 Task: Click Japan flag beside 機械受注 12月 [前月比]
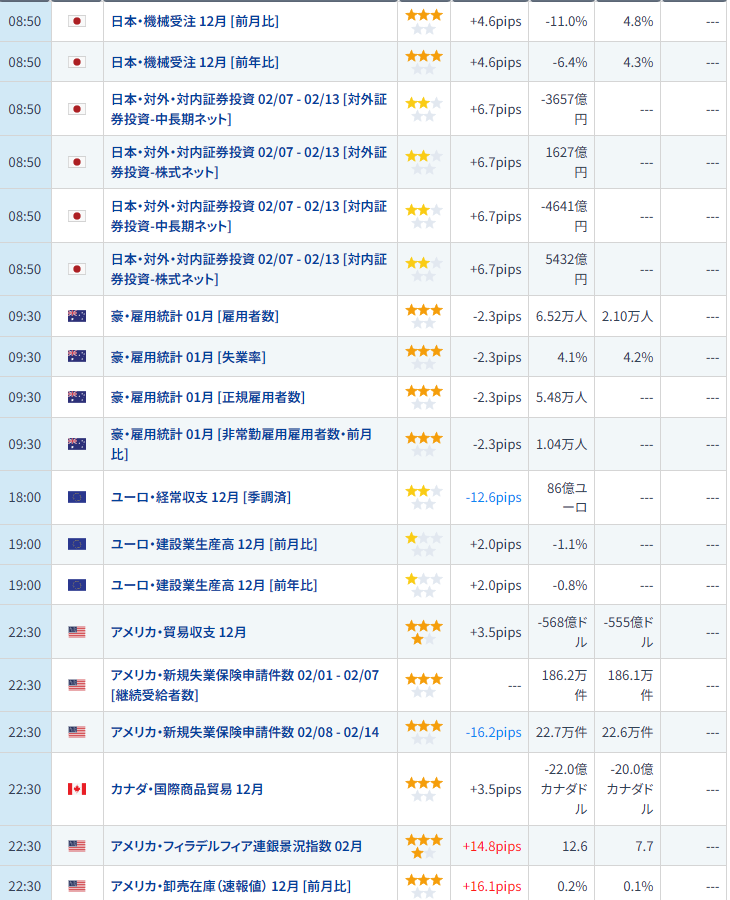(x=77, y=21)
